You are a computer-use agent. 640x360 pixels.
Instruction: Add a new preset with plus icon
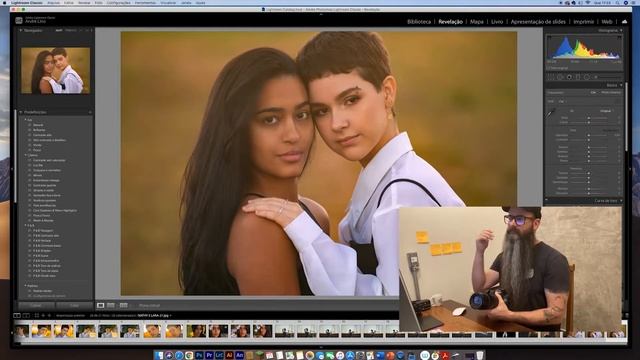pyautogui.click(x=90, y=112)
